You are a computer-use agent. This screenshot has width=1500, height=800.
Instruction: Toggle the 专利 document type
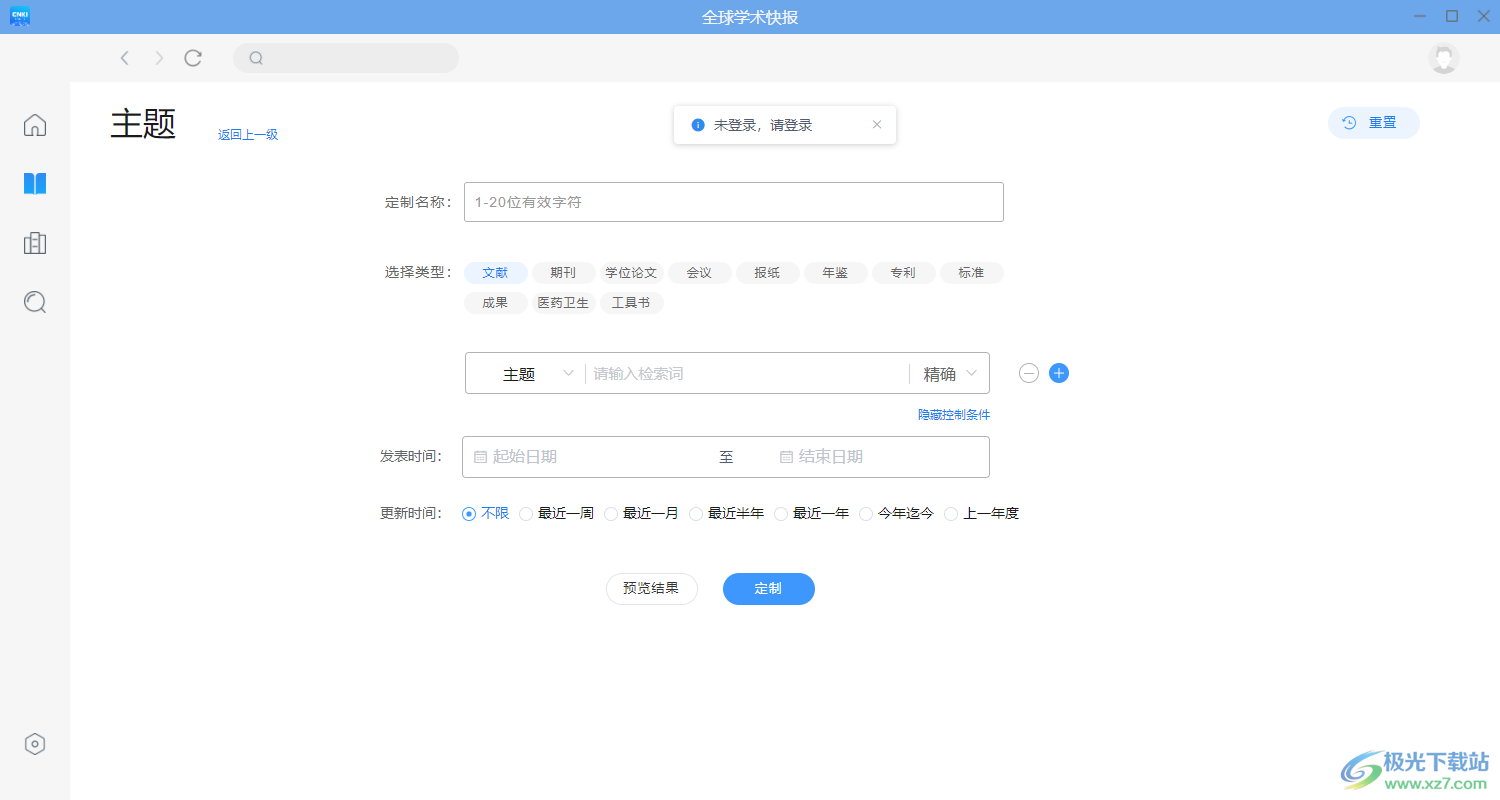click(x=903, y=272)
